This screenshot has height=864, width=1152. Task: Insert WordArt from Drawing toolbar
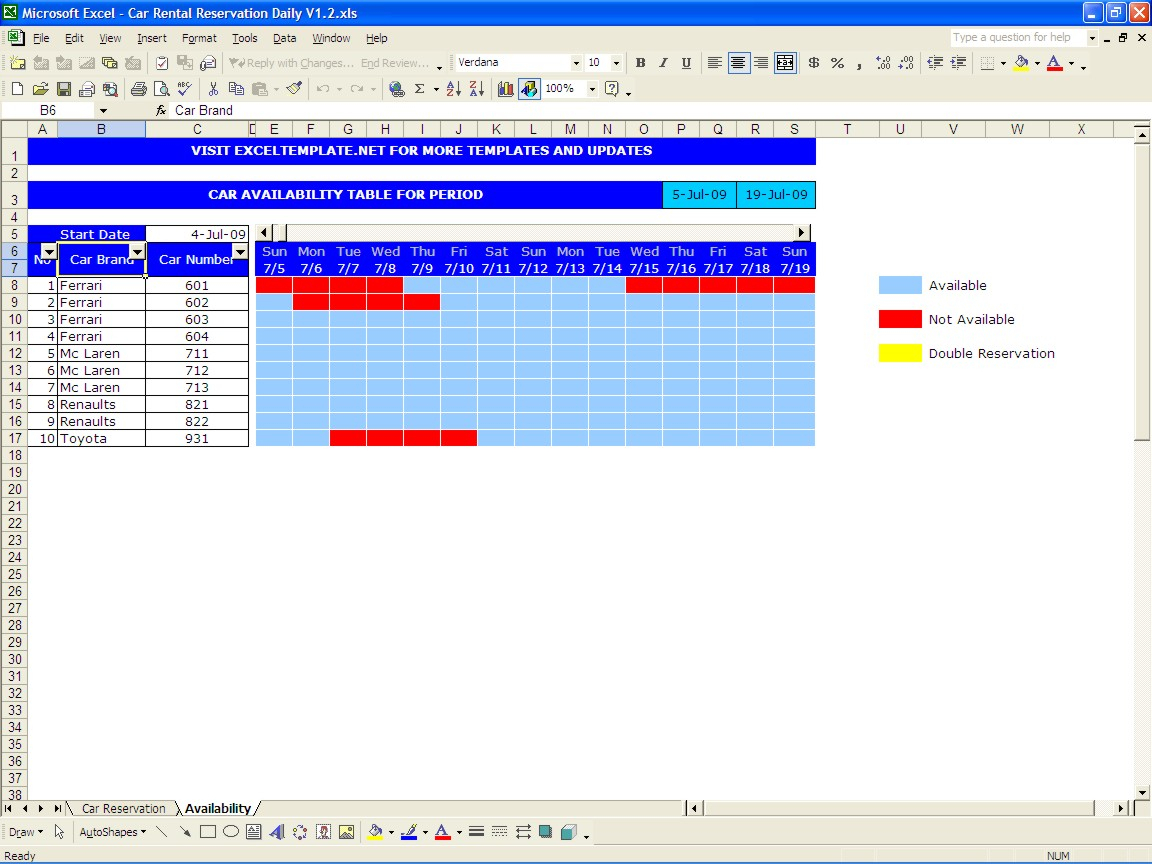click(x=277, y=832)
